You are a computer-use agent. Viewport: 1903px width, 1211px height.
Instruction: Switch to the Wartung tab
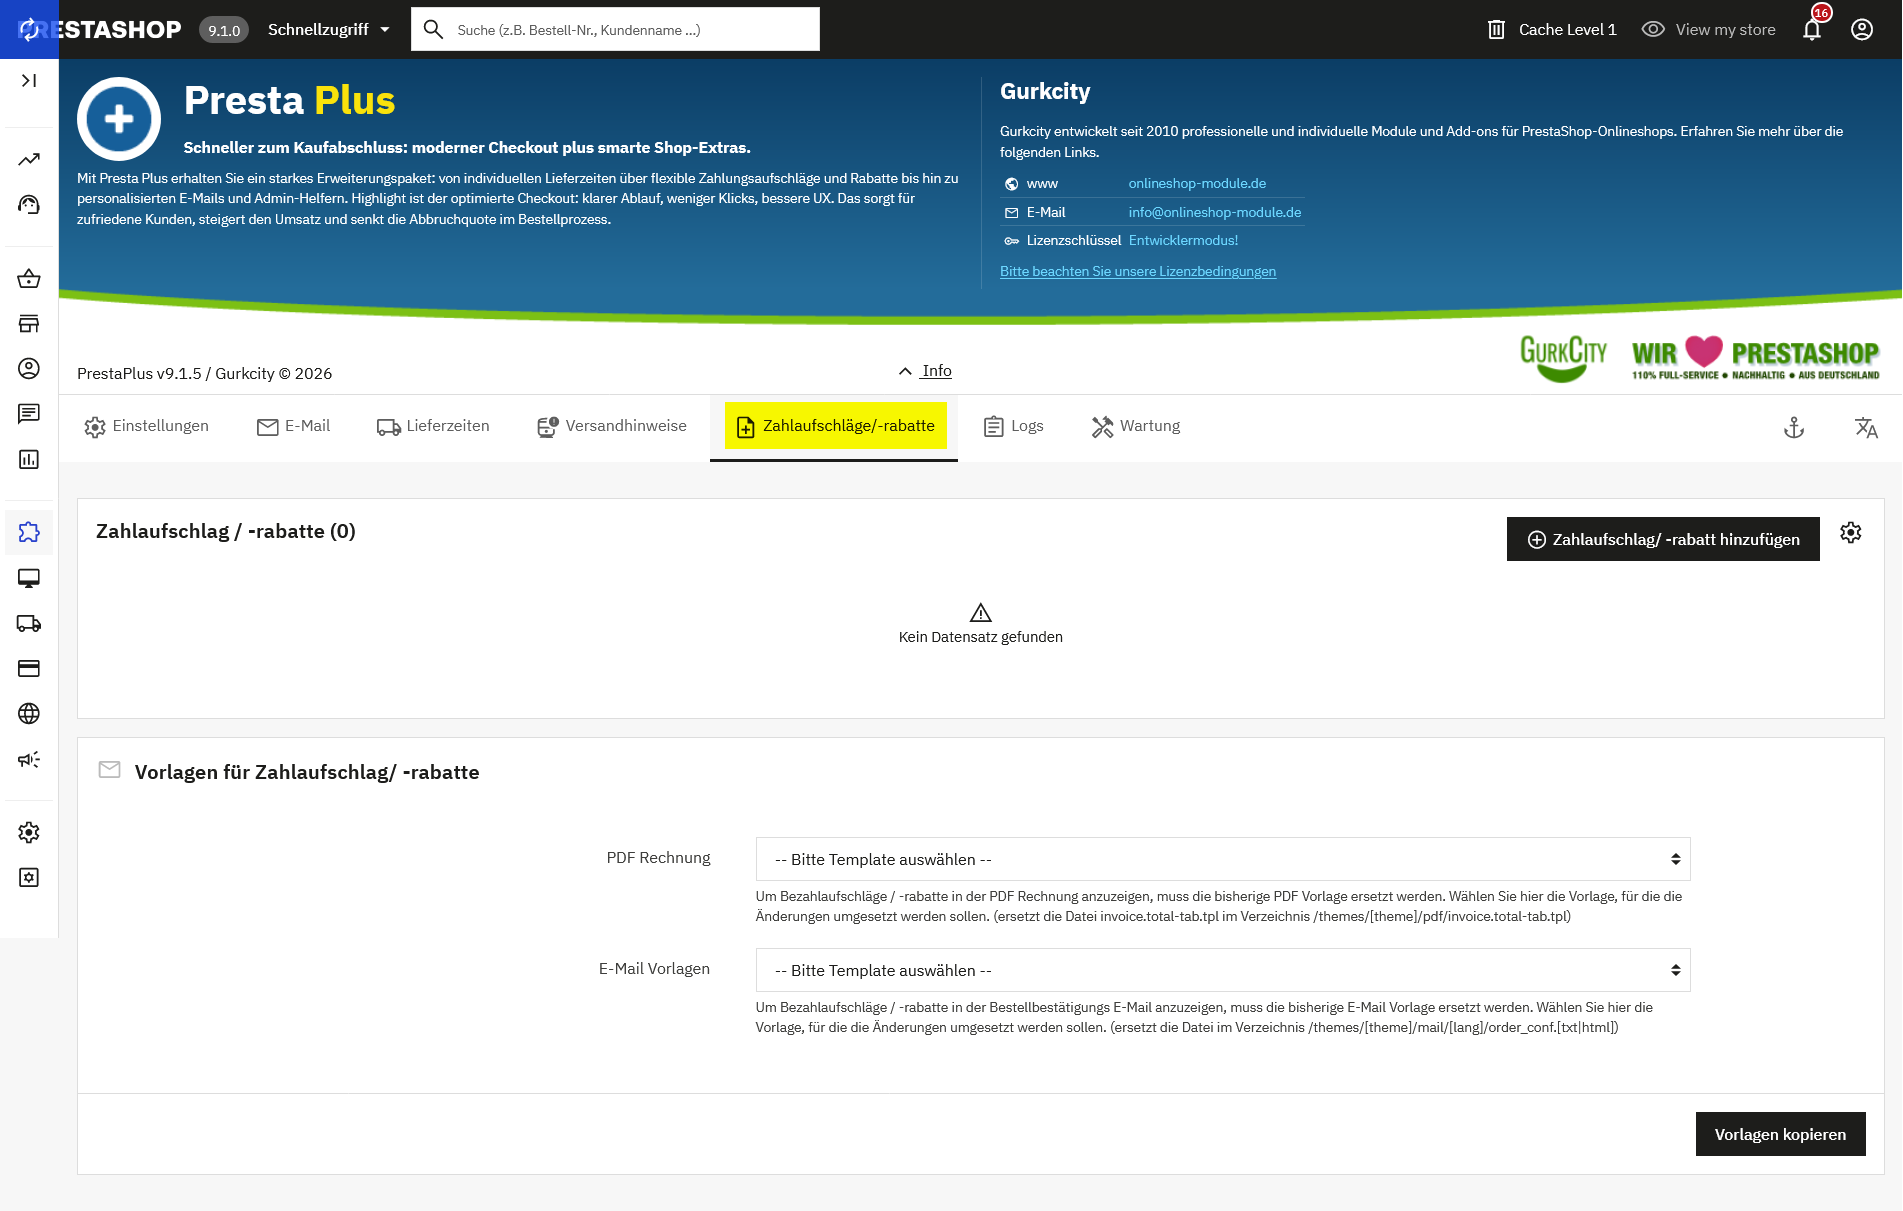tap(1136, 427)
